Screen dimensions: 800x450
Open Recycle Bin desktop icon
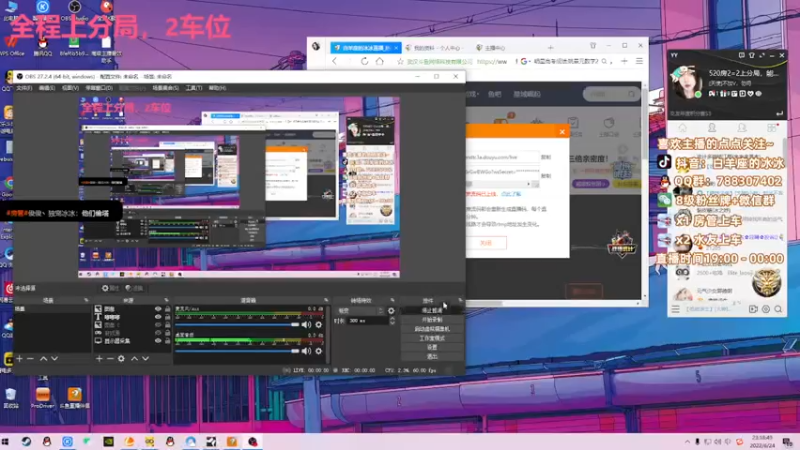coord(11,396)
